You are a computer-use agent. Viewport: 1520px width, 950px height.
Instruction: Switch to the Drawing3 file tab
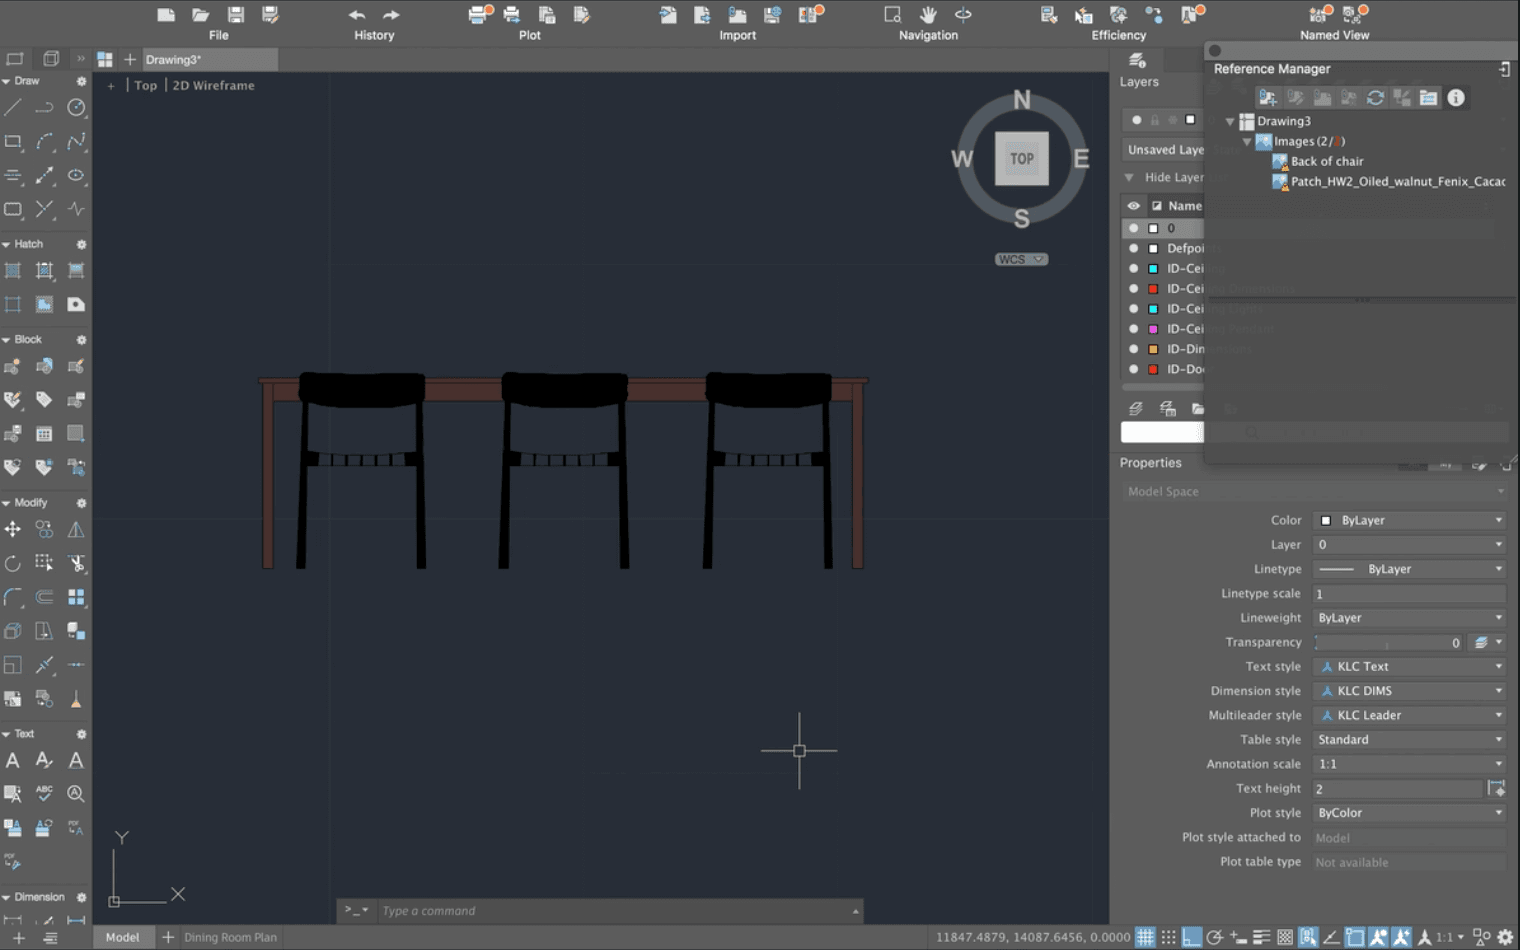(208, 59)
